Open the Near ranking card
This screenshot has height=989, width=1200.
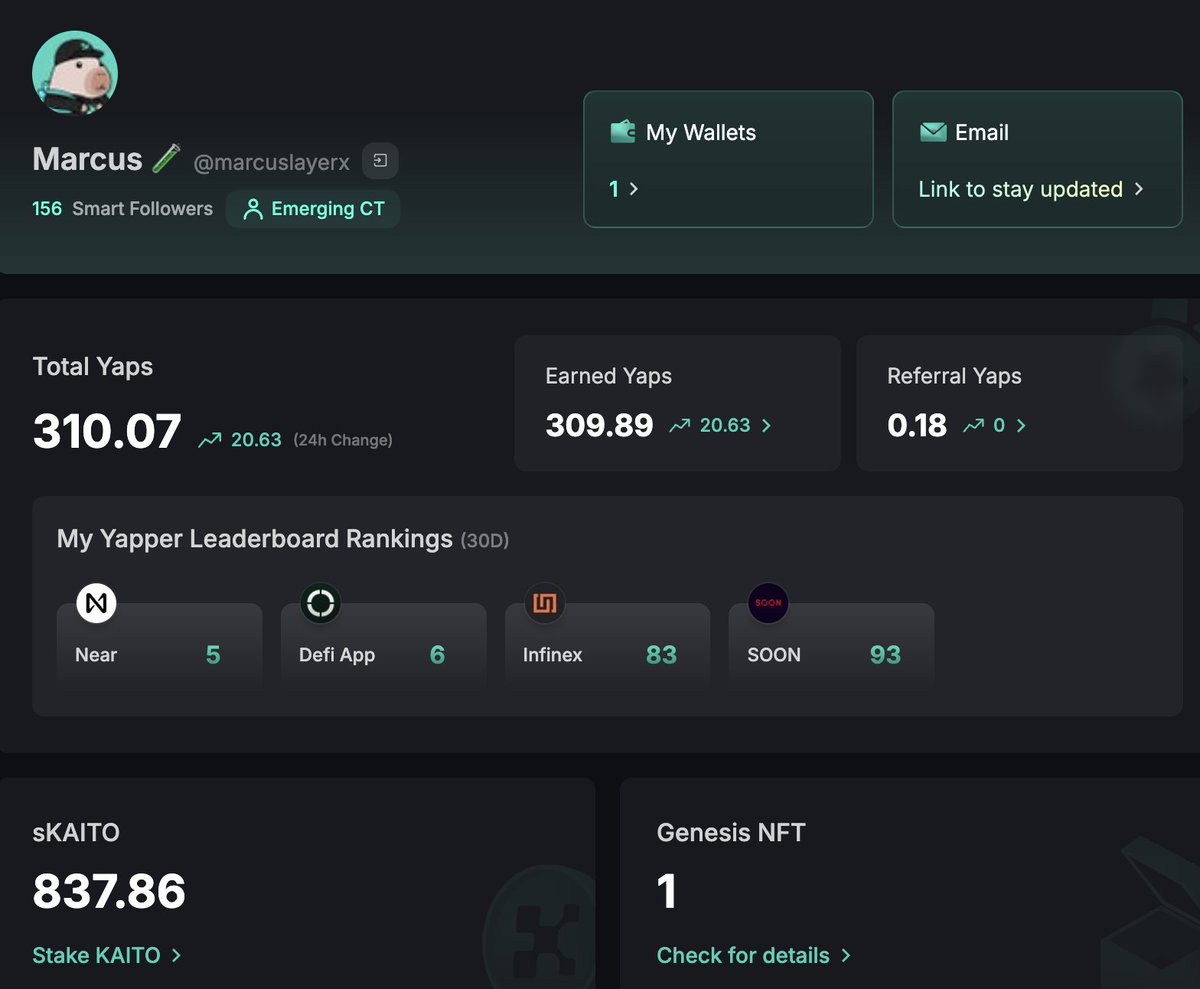point(160,645)
